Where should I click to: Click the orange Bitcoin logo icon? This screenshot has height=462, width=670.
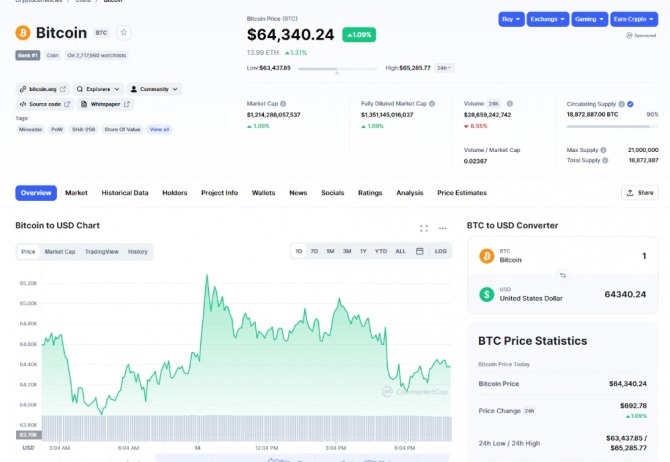23,33
